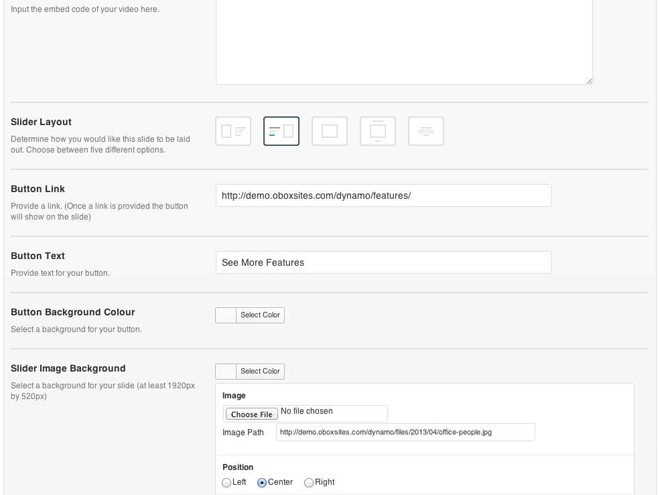
Task: Grab the embed code textarea resize handle
Action: (589, 81)
